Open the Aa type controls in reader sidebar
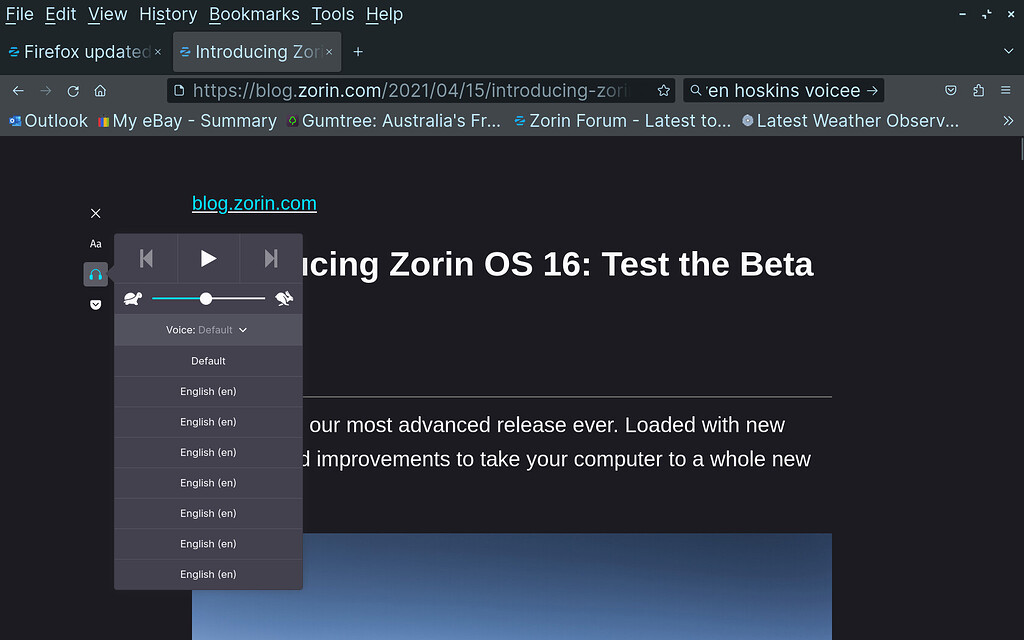 (95, 244)
